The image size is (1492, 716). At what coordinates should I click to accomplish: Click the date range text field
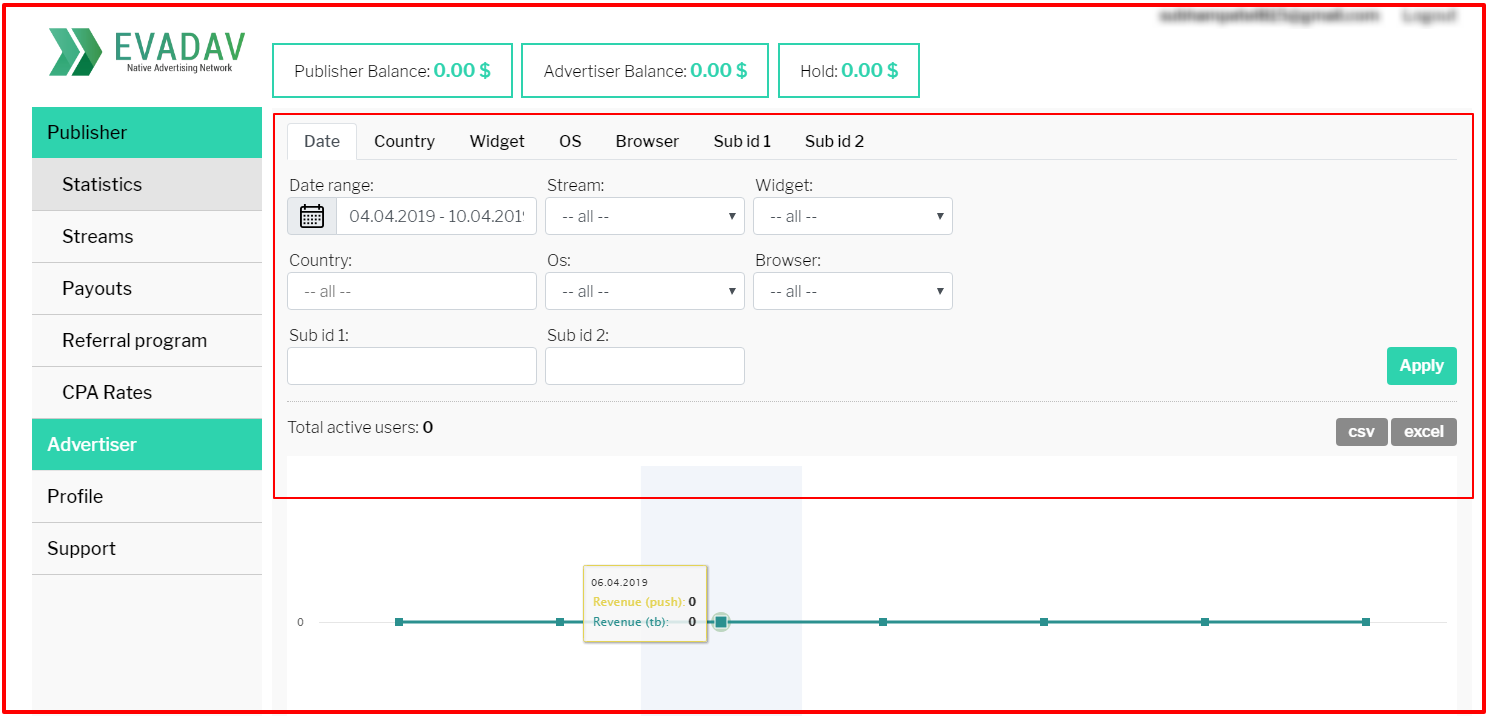pos(436,216)
